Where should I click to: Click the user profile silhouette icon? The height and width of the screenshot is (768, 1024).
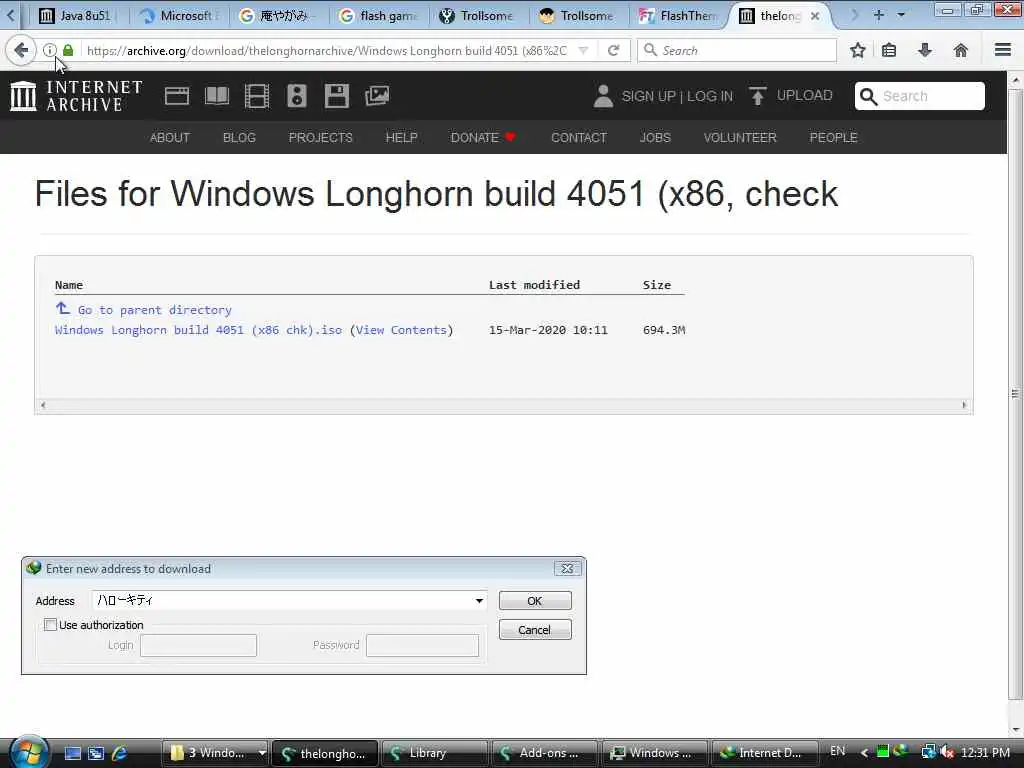(x=603, y=96)
